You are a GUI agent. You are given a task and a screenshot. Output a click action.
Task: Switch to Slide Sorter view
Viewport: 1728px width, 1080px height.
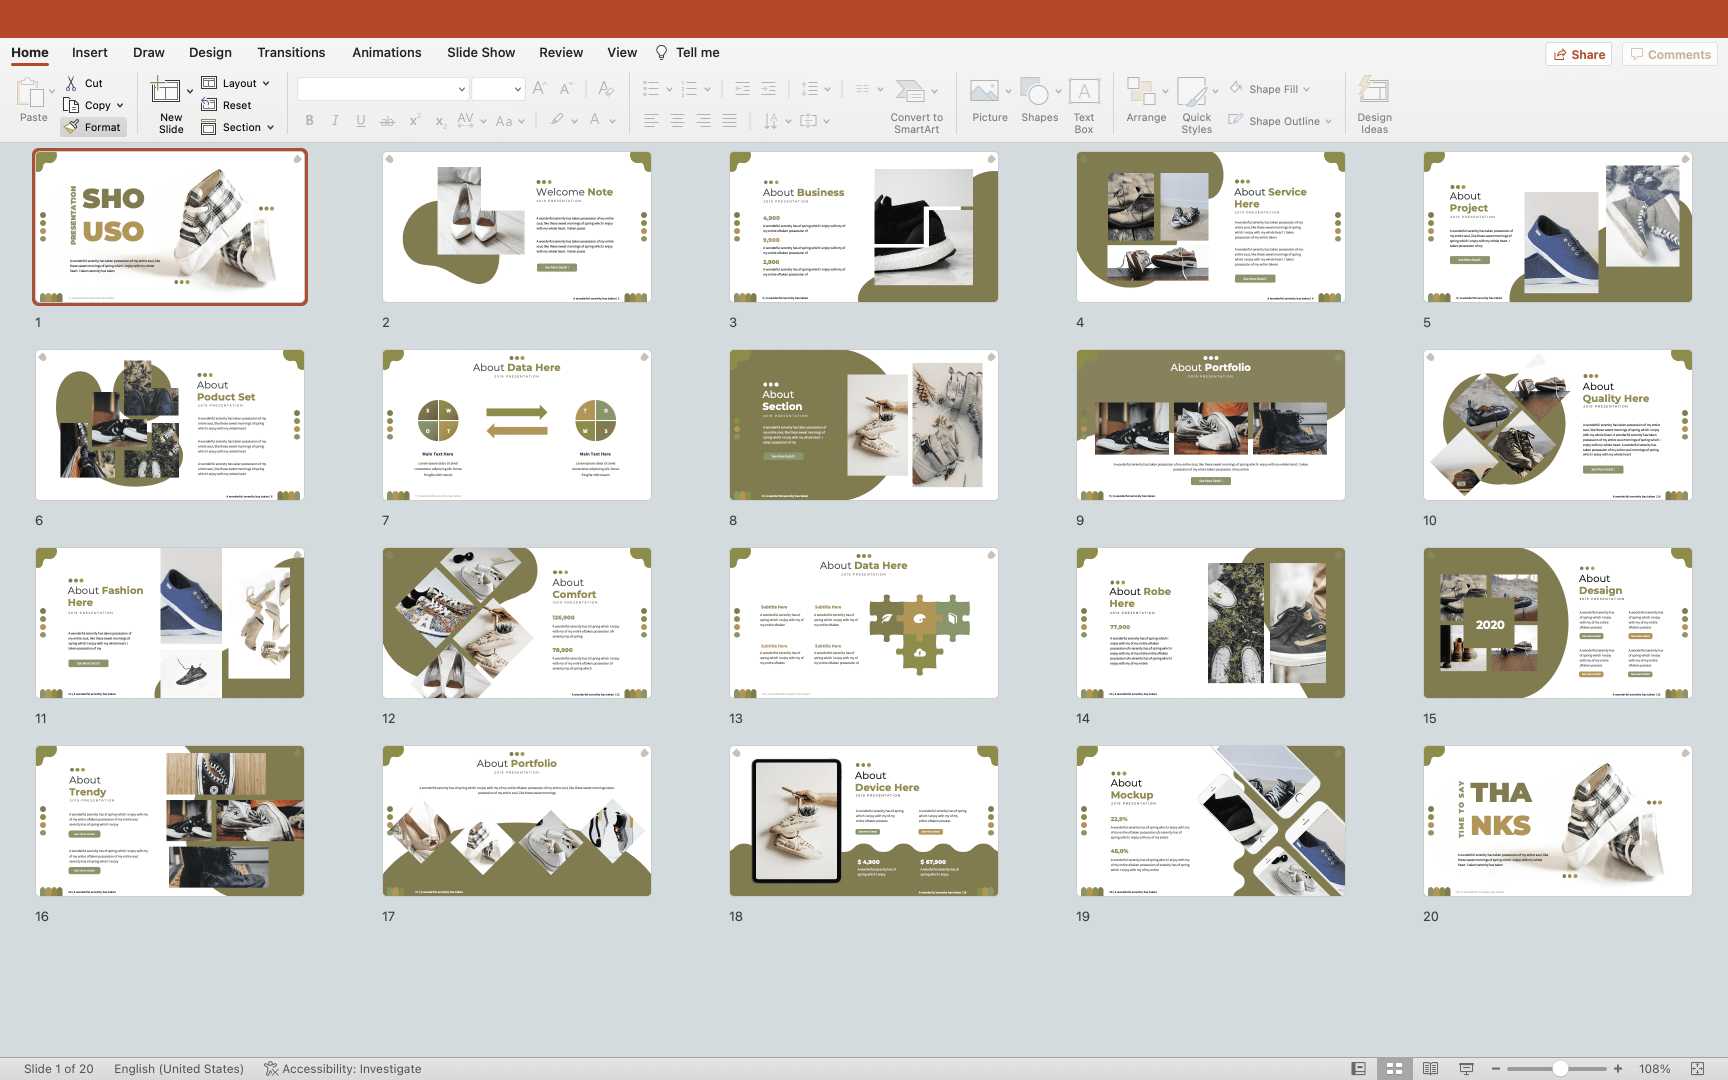point(1394,1068)
